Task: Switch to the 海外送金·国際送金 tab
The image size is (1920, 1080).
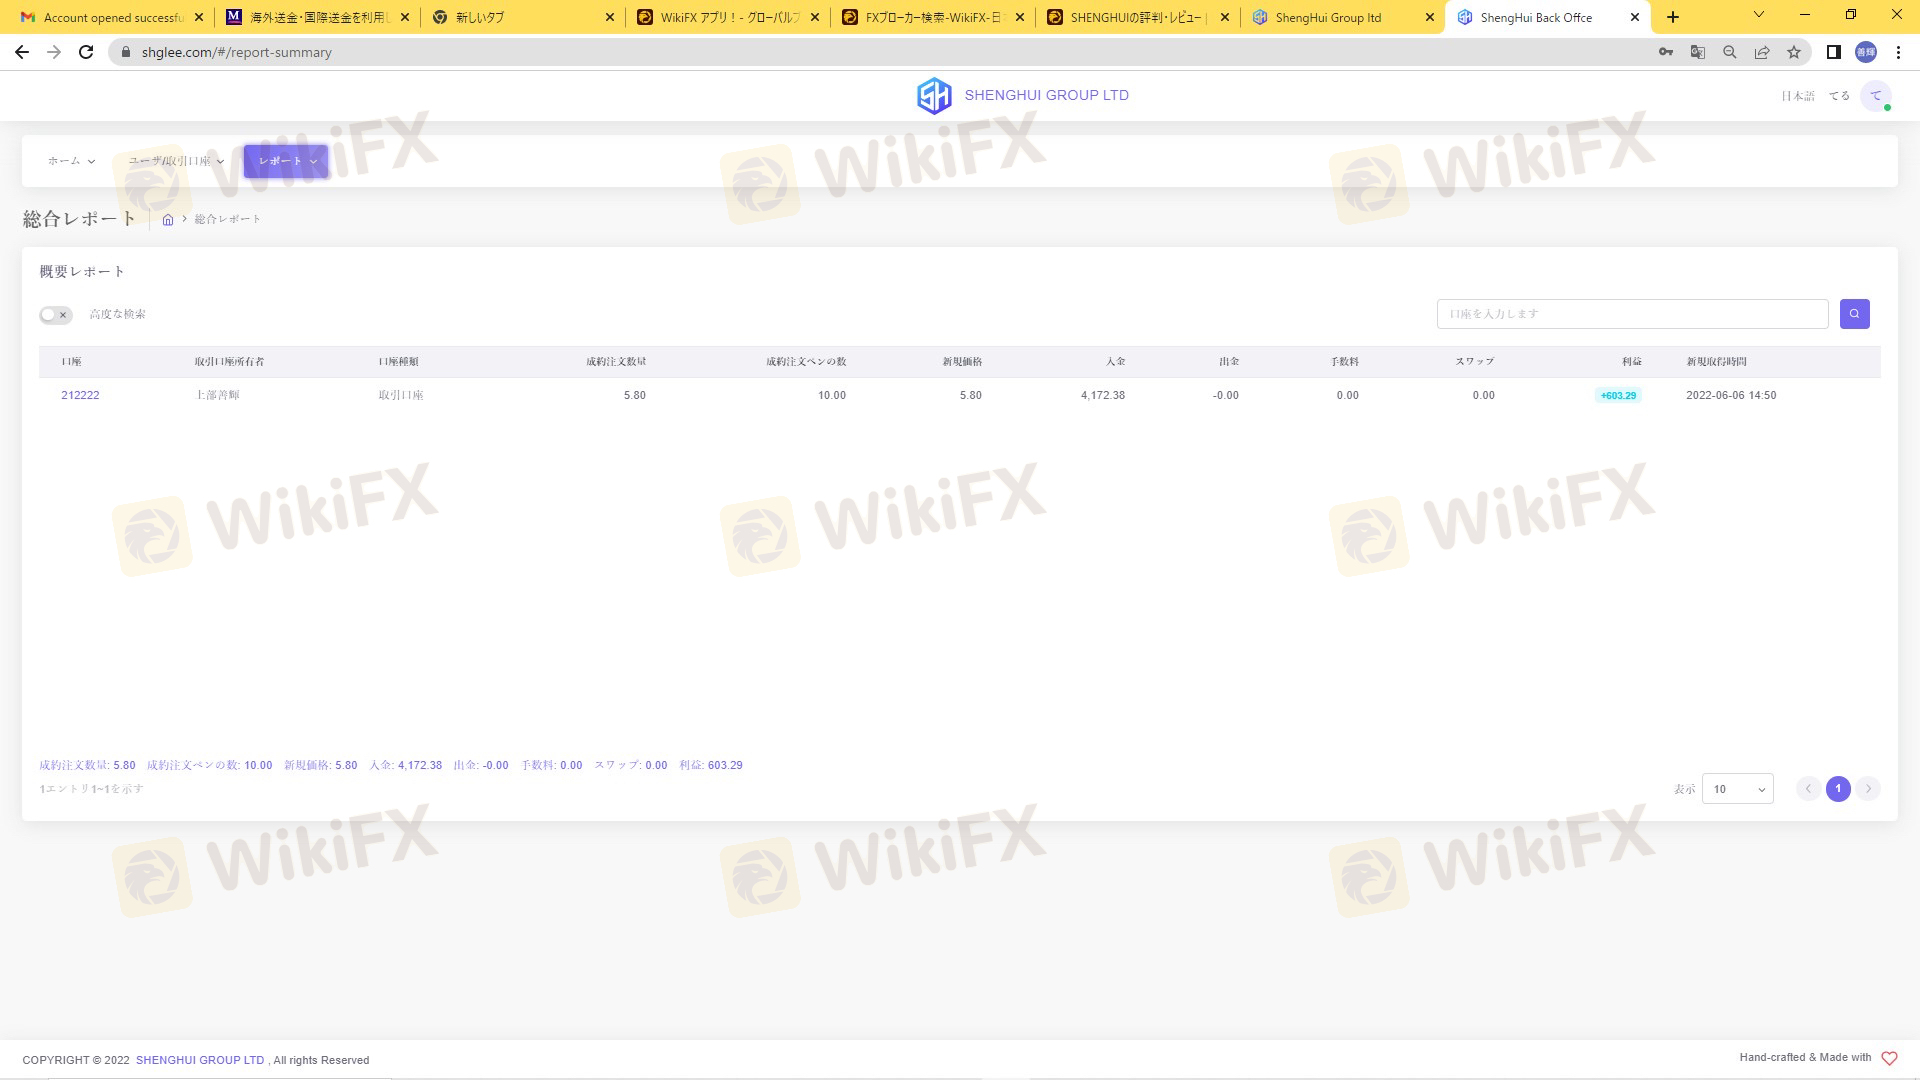Action: [316, 18]
